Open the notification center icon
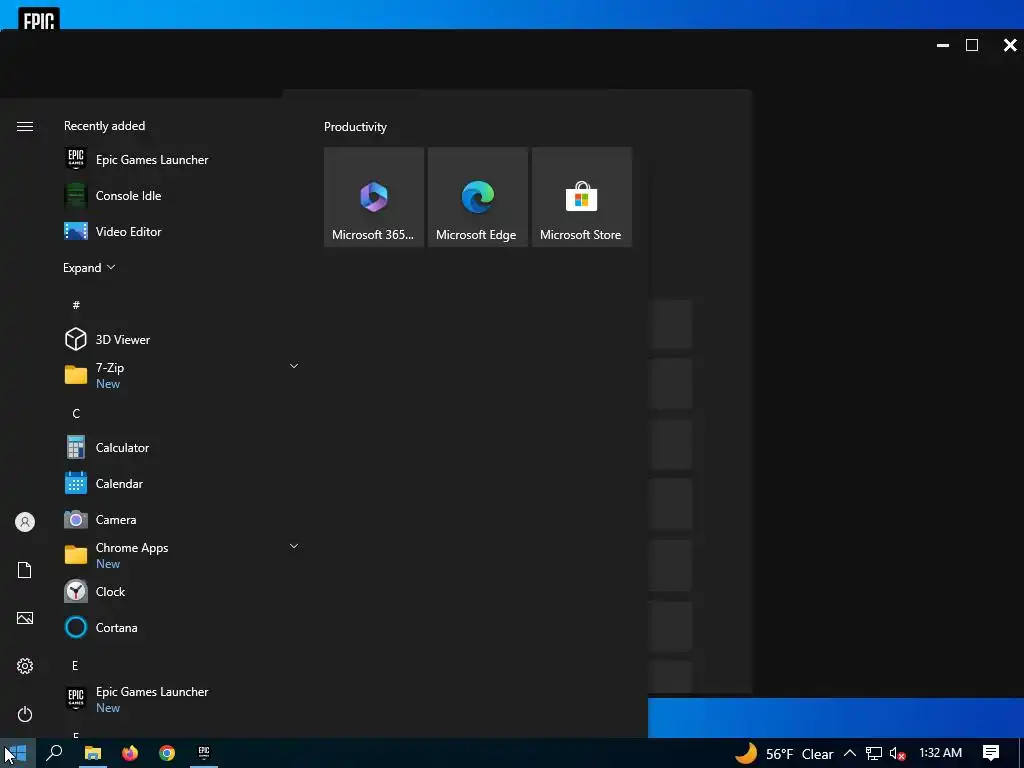This screenshot has height=768, width=1024. click(991, 753)
